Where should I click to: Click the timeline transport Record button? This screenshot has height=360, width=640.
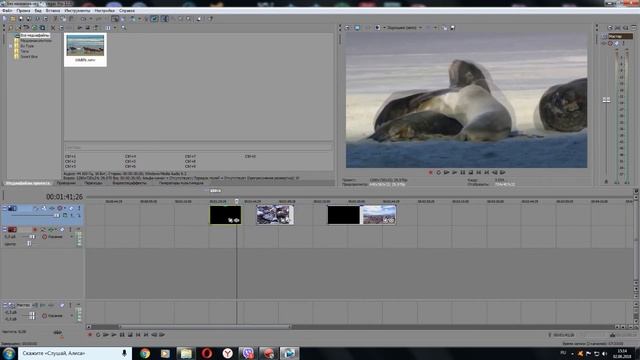tap(90, 335)
